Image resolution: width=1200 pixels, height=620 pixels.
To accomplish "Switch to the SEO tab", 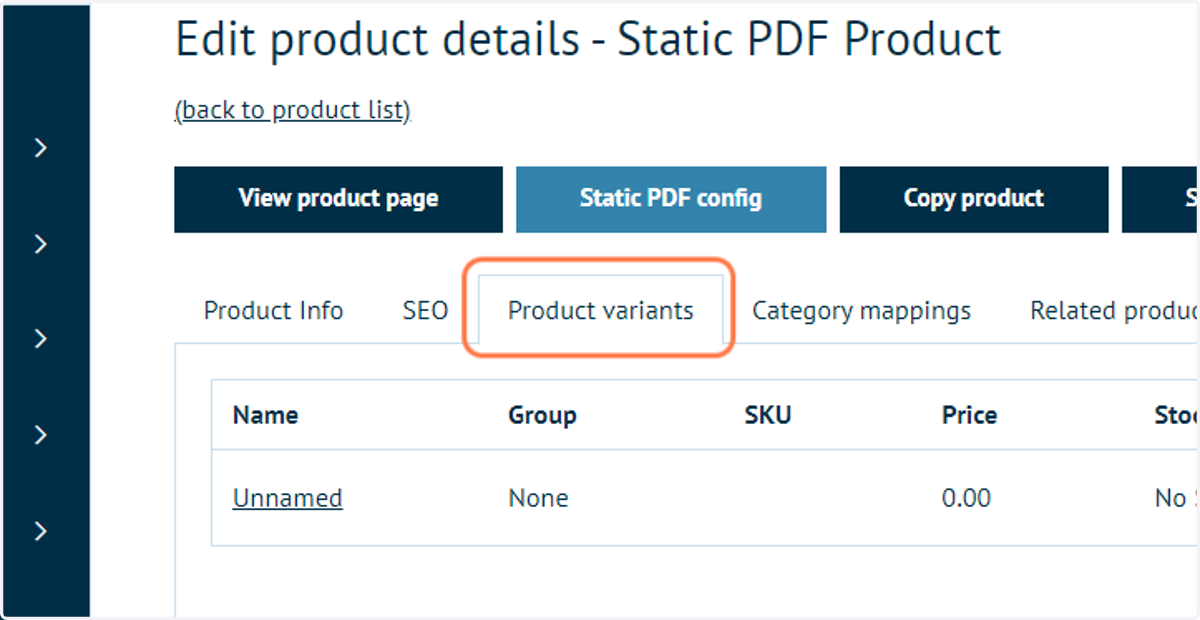I will [425, 311].
